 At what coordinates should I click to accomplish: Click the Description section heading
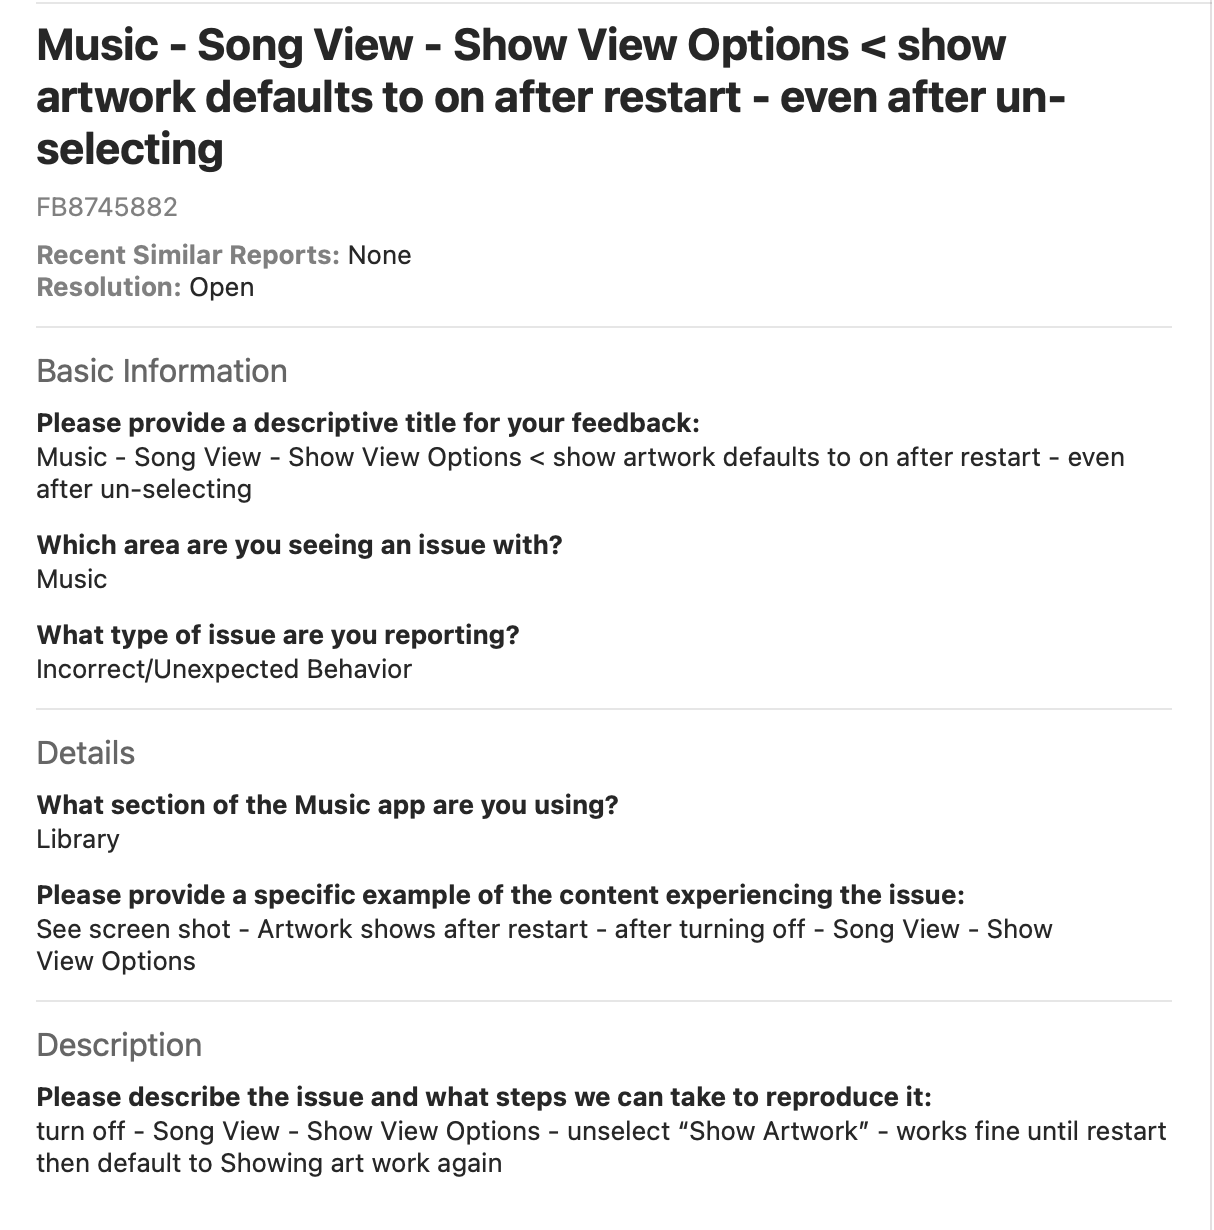coord(119,1045)
